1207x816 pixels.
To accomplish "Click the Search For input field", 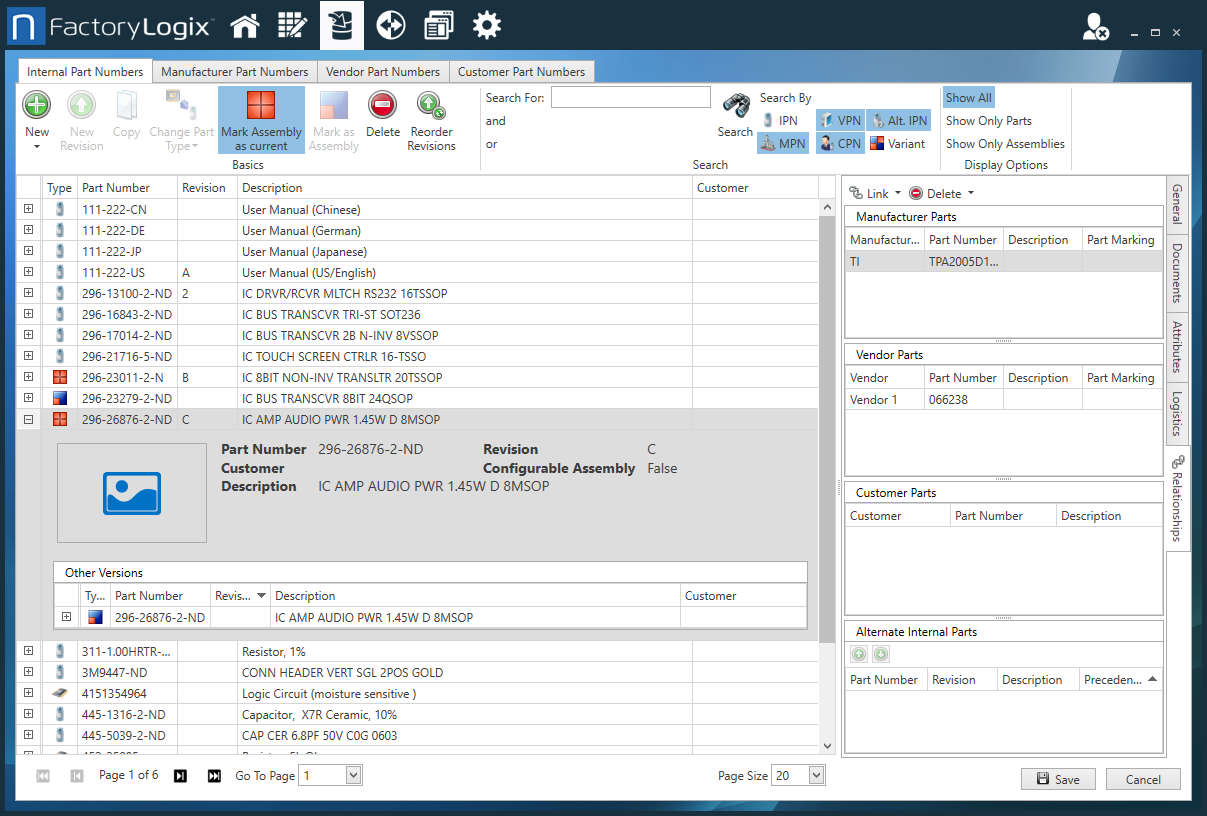I will (x=630, y=98).
